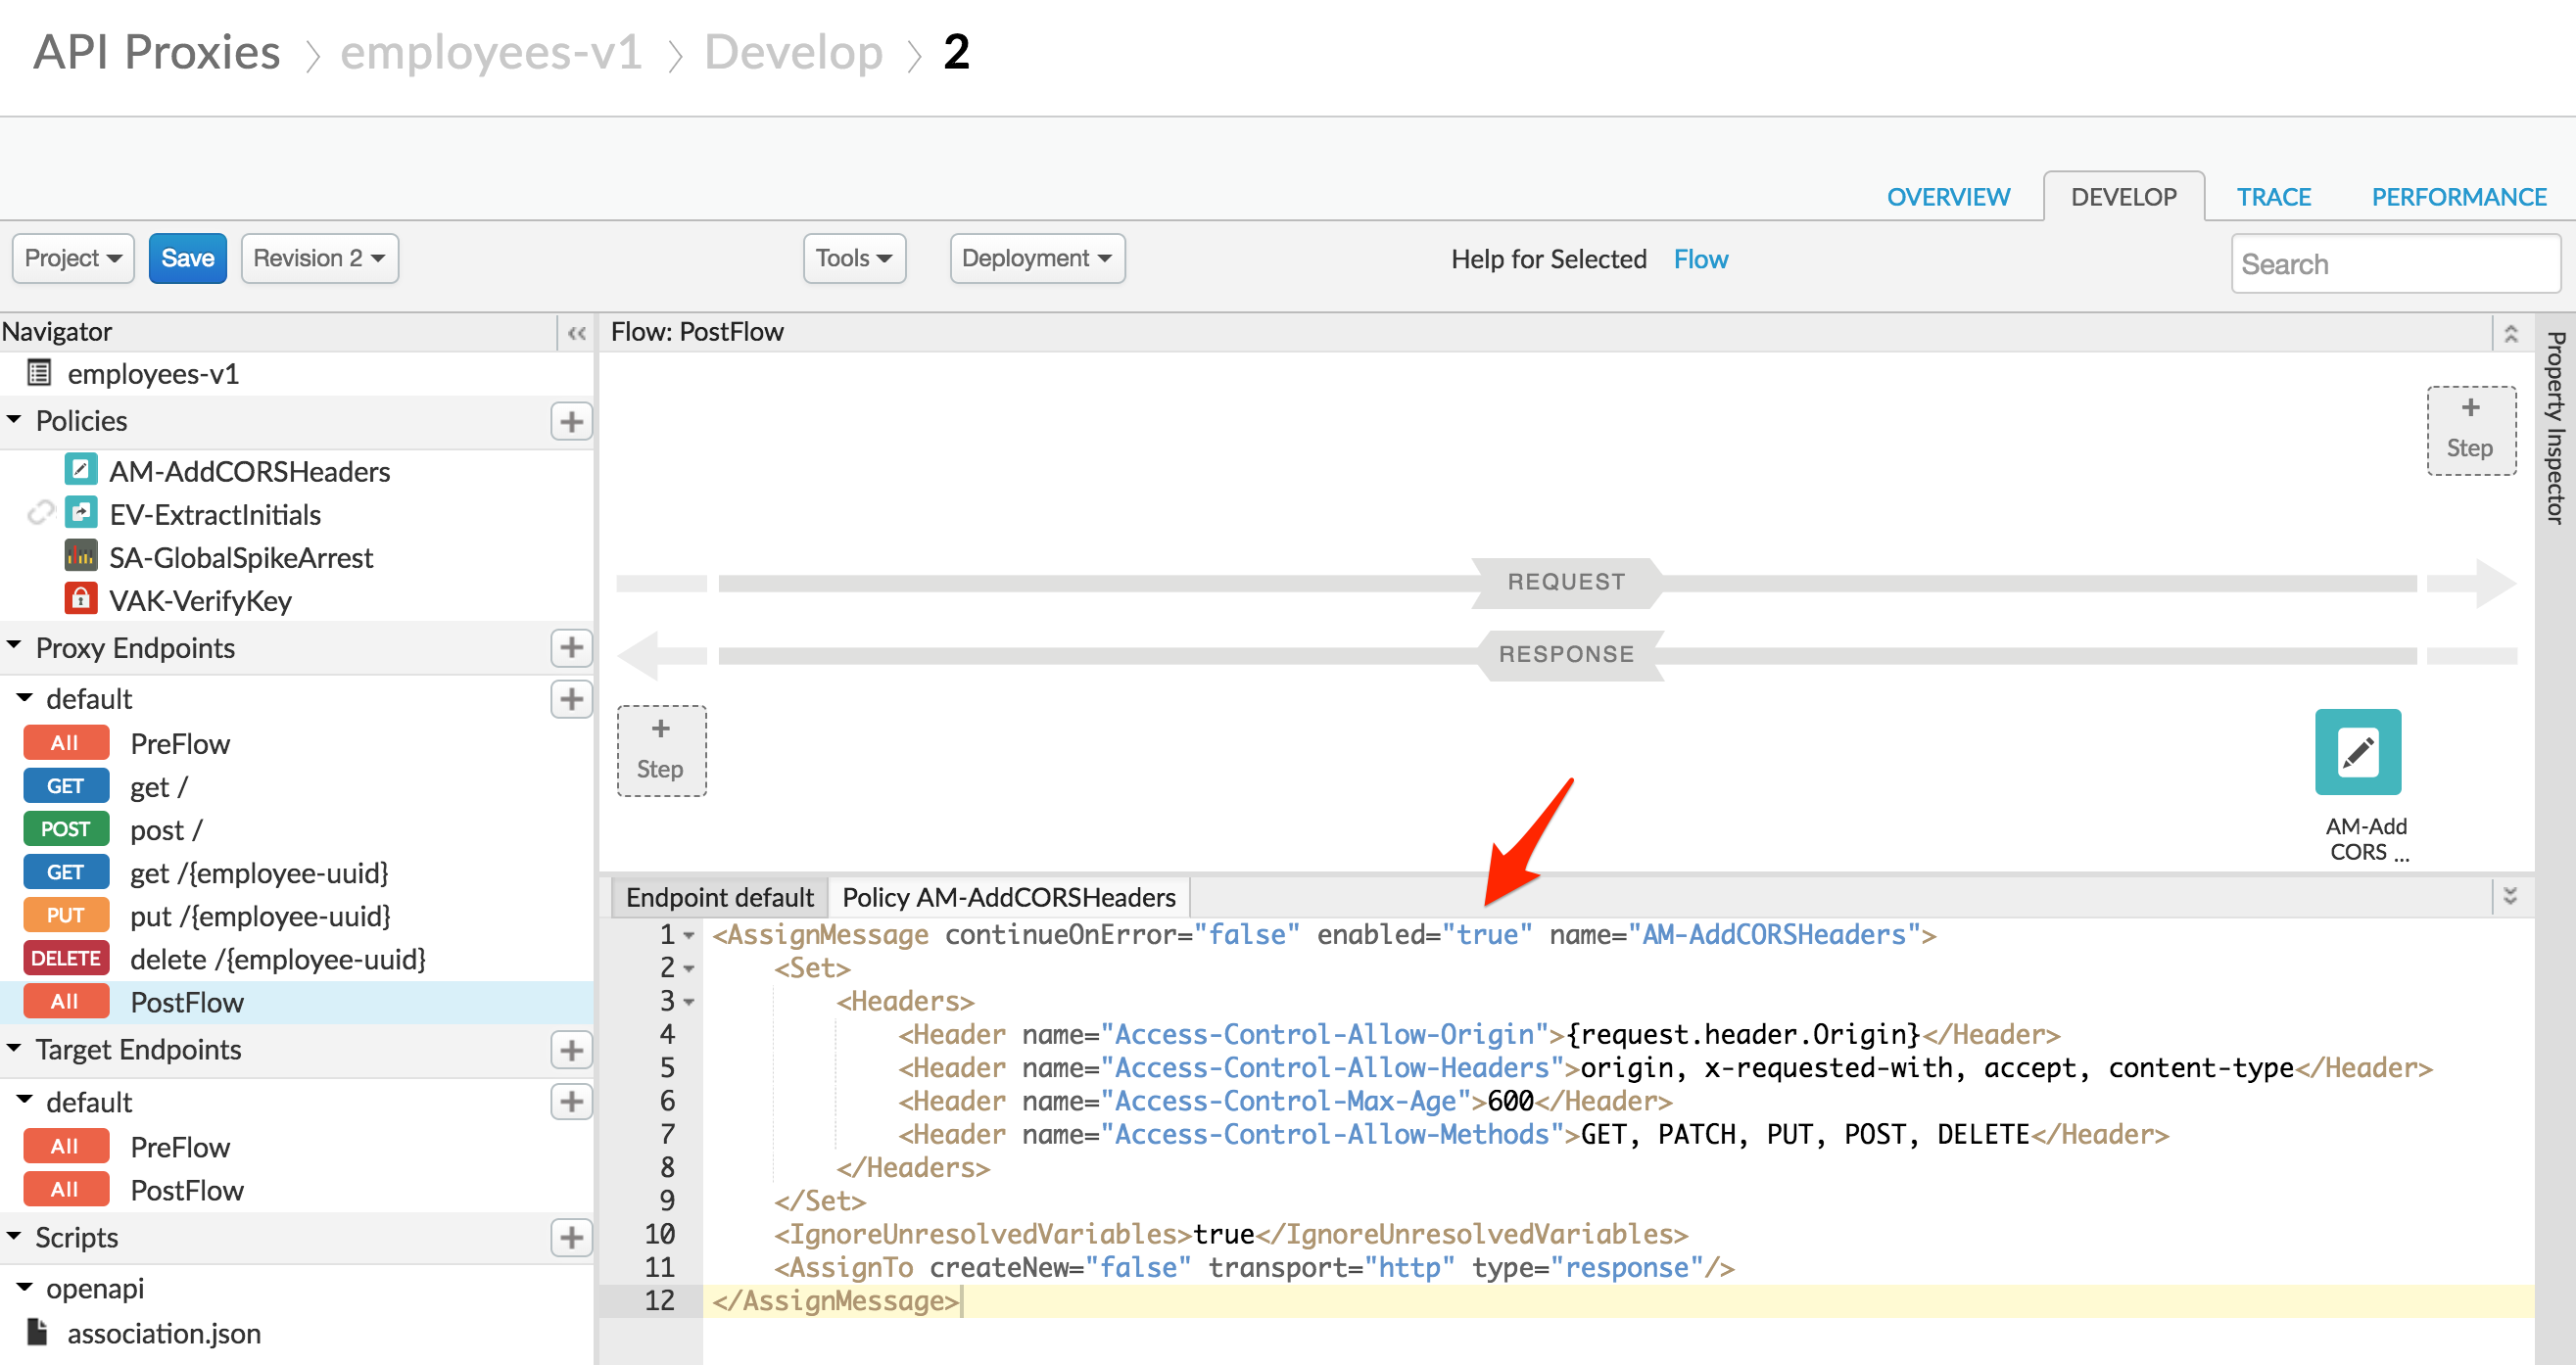The width and height of the screenshot is (2576, 1365).
Task: Add a flow to target default endpoint
Action: 571,1101
